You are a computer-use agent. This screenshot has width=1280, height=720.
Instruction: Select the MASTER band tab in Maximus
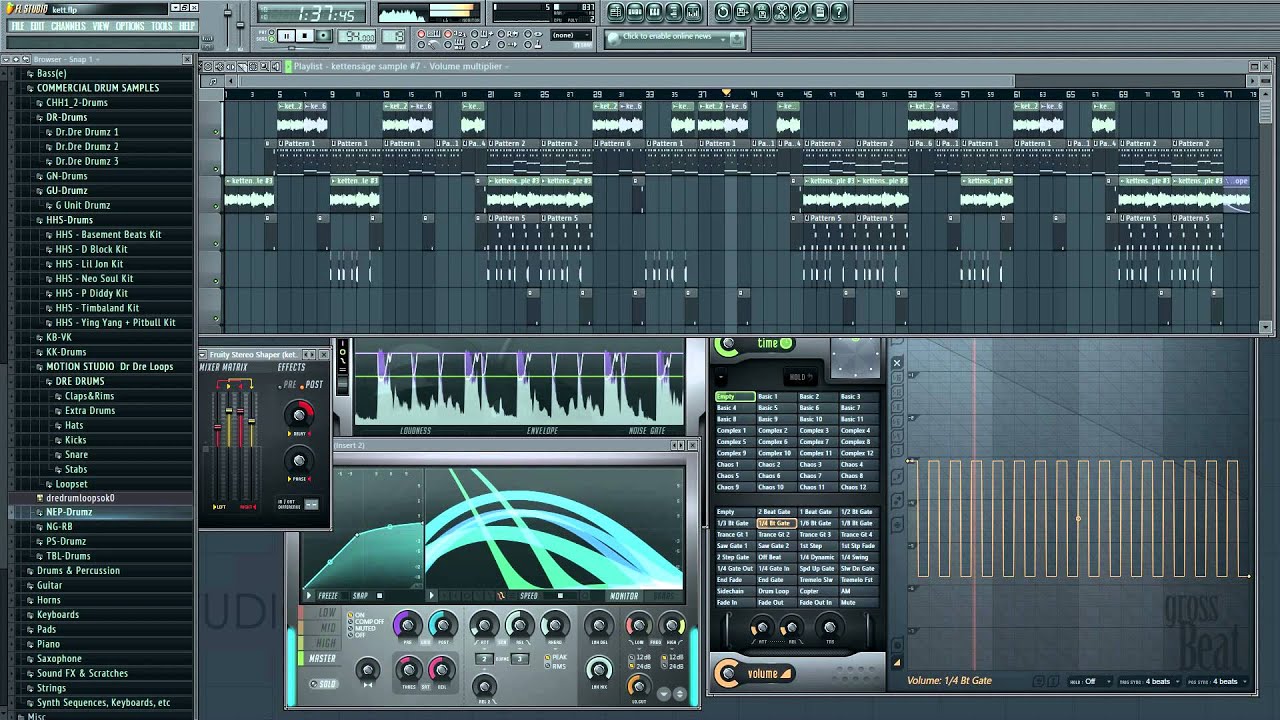(x=320, y=659)
